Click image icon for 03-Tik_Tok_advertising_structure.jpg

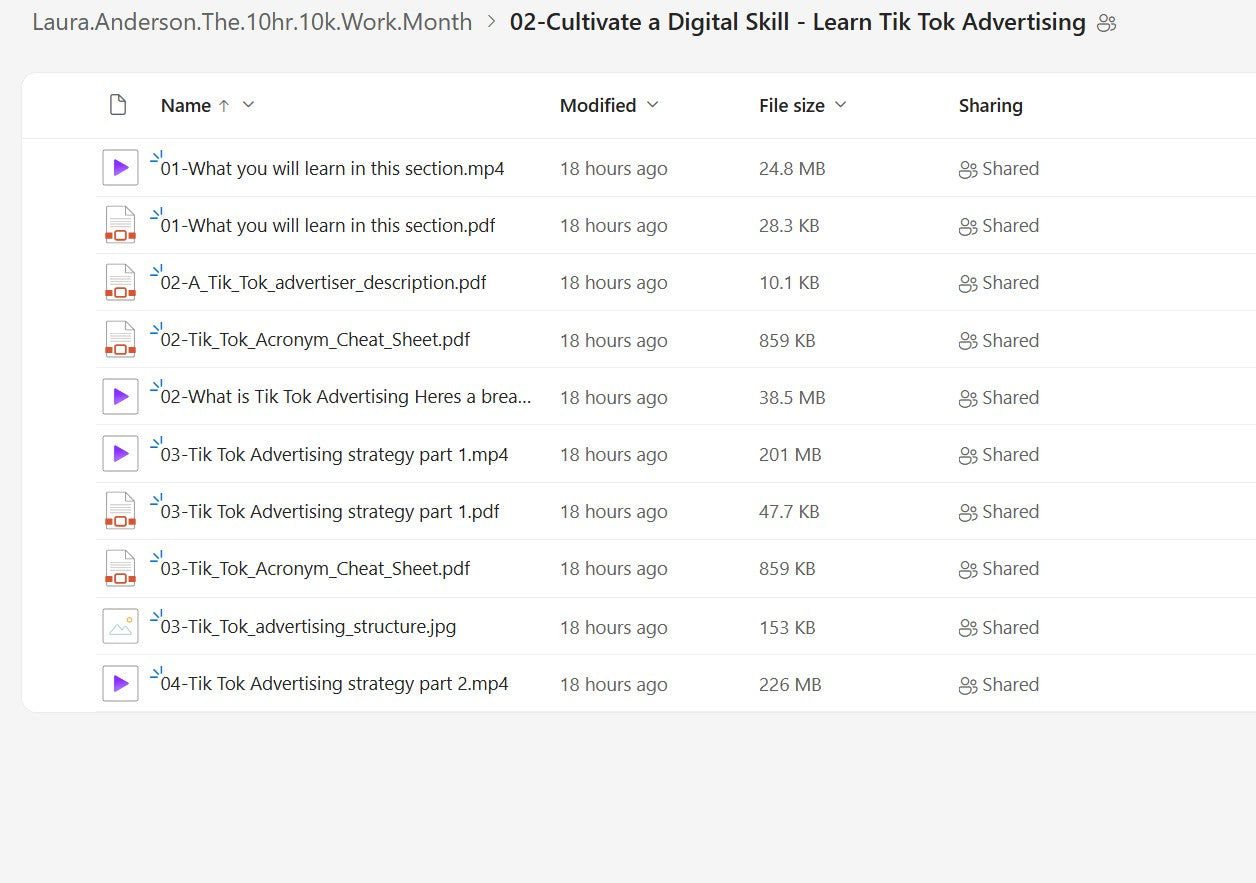coord(120,627)
